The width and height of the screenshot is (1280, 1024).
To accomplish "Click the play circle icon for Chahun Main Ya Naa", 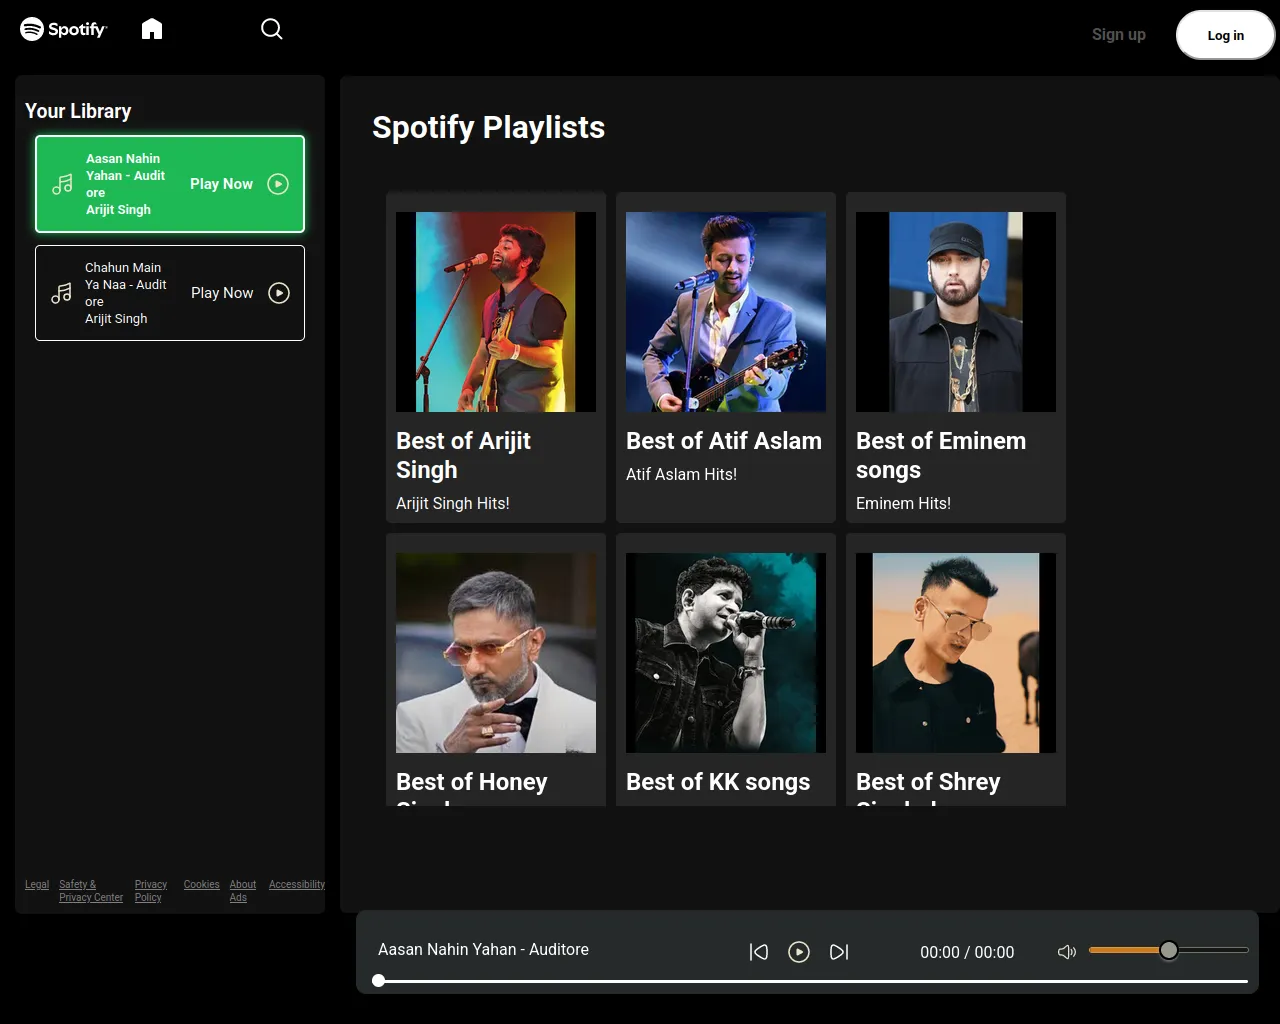I will [x=279, y=293].
